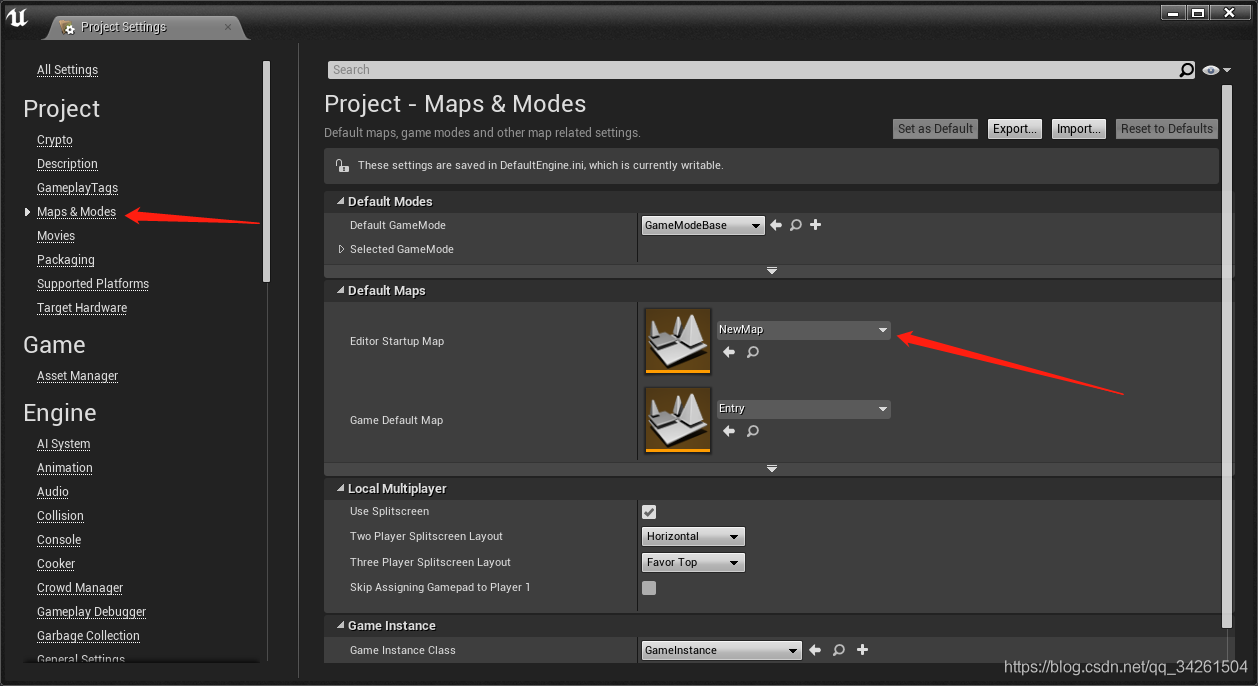1258x686 pixels.
Task: Click the Game Default Map thumbnail
Action: (678, 420)
